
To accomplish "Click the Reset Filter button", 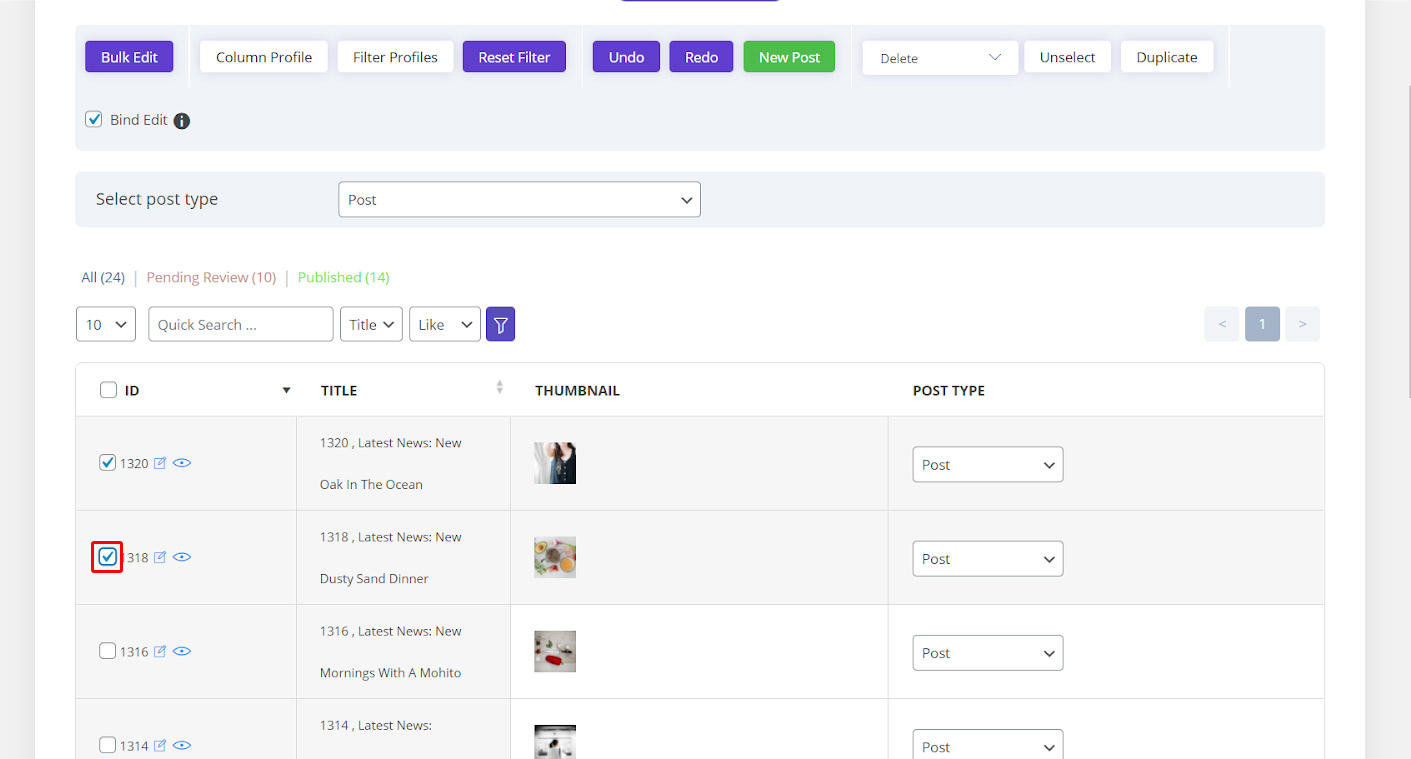I will coord(514,57).
